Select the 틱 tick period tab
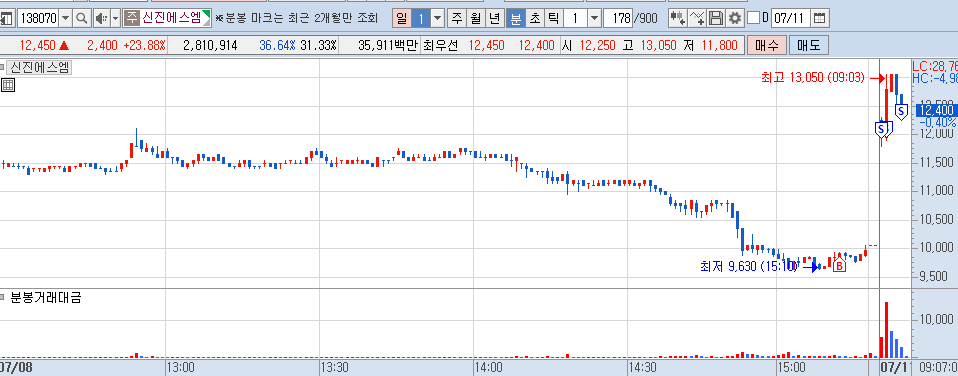Image resolution: width=958 pixels, height=376 pixels. [553, 18]
